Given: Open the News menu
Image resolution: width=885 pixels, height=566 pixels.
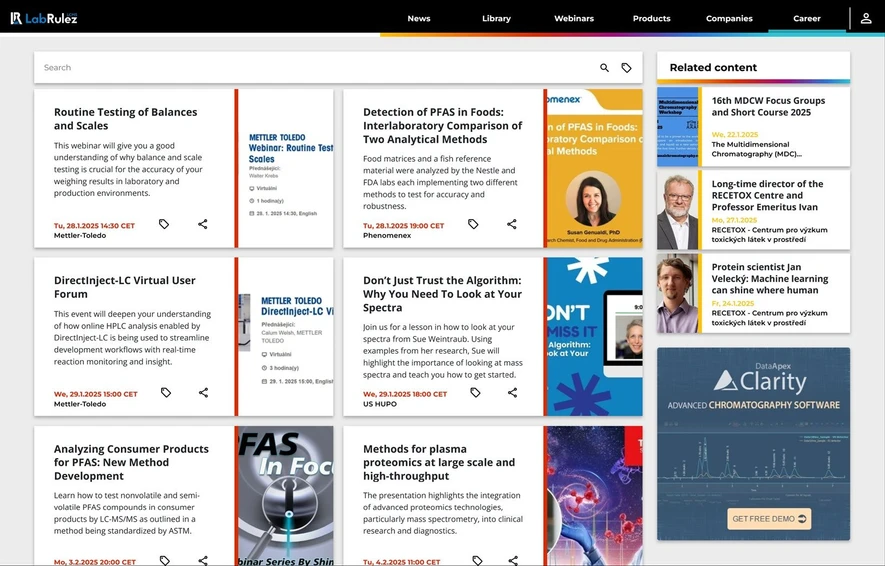Looking at the screenshot, I should 419,18.
